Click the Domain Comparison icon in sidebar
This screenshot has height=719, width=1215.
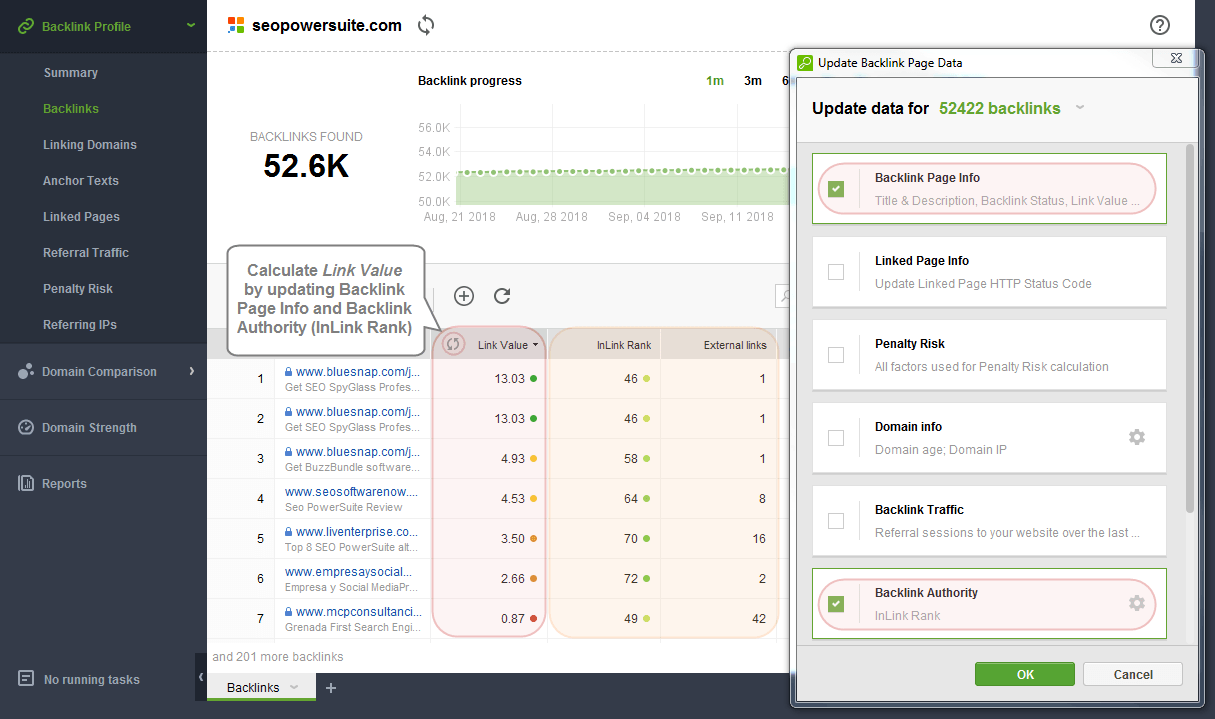pyautogui.click(x=26, y=371)
